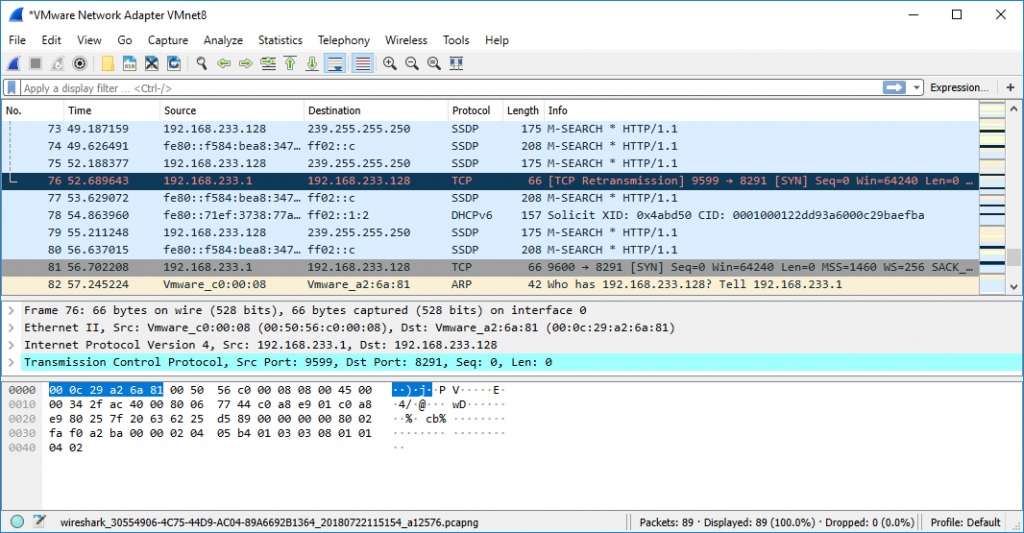Add a display filter button with plus
This screenshot has height=533, width=1024.
tap(1010, 88)
